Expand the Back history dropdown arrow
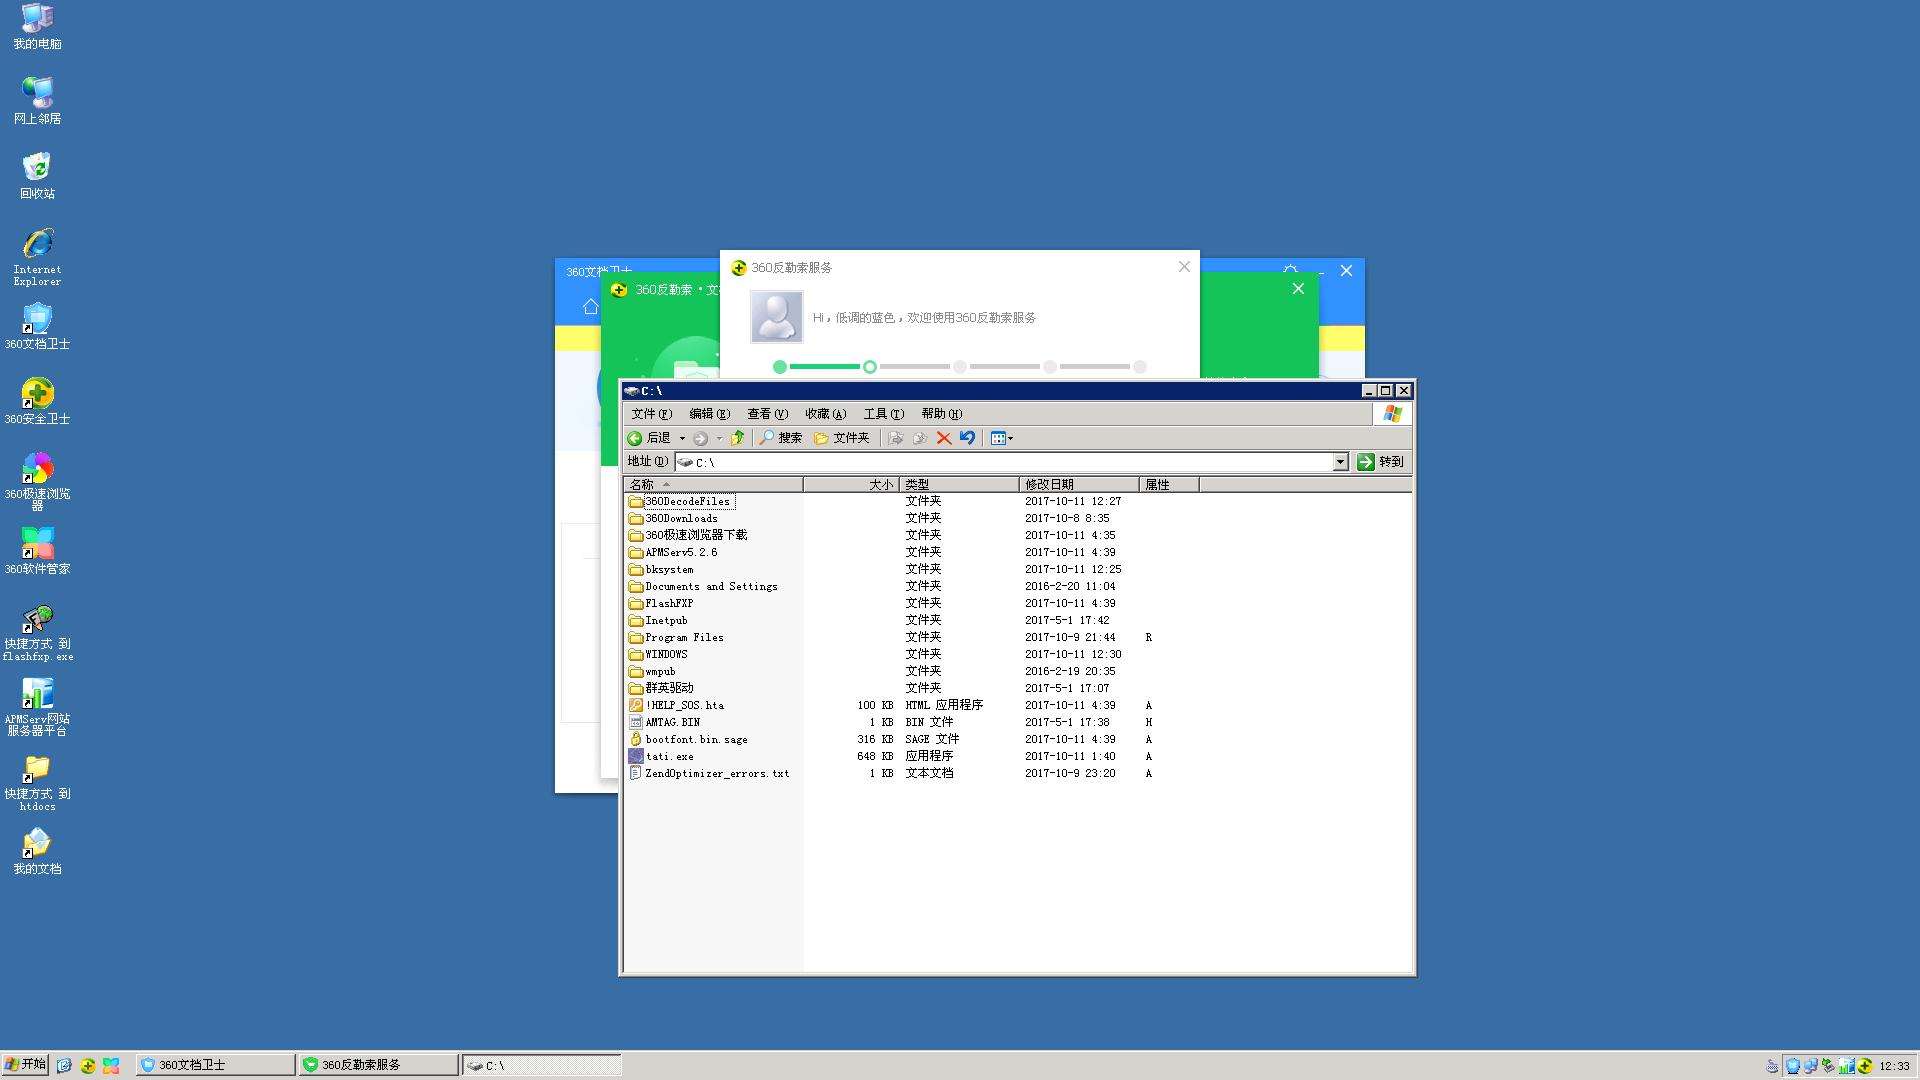 [682, 438]
